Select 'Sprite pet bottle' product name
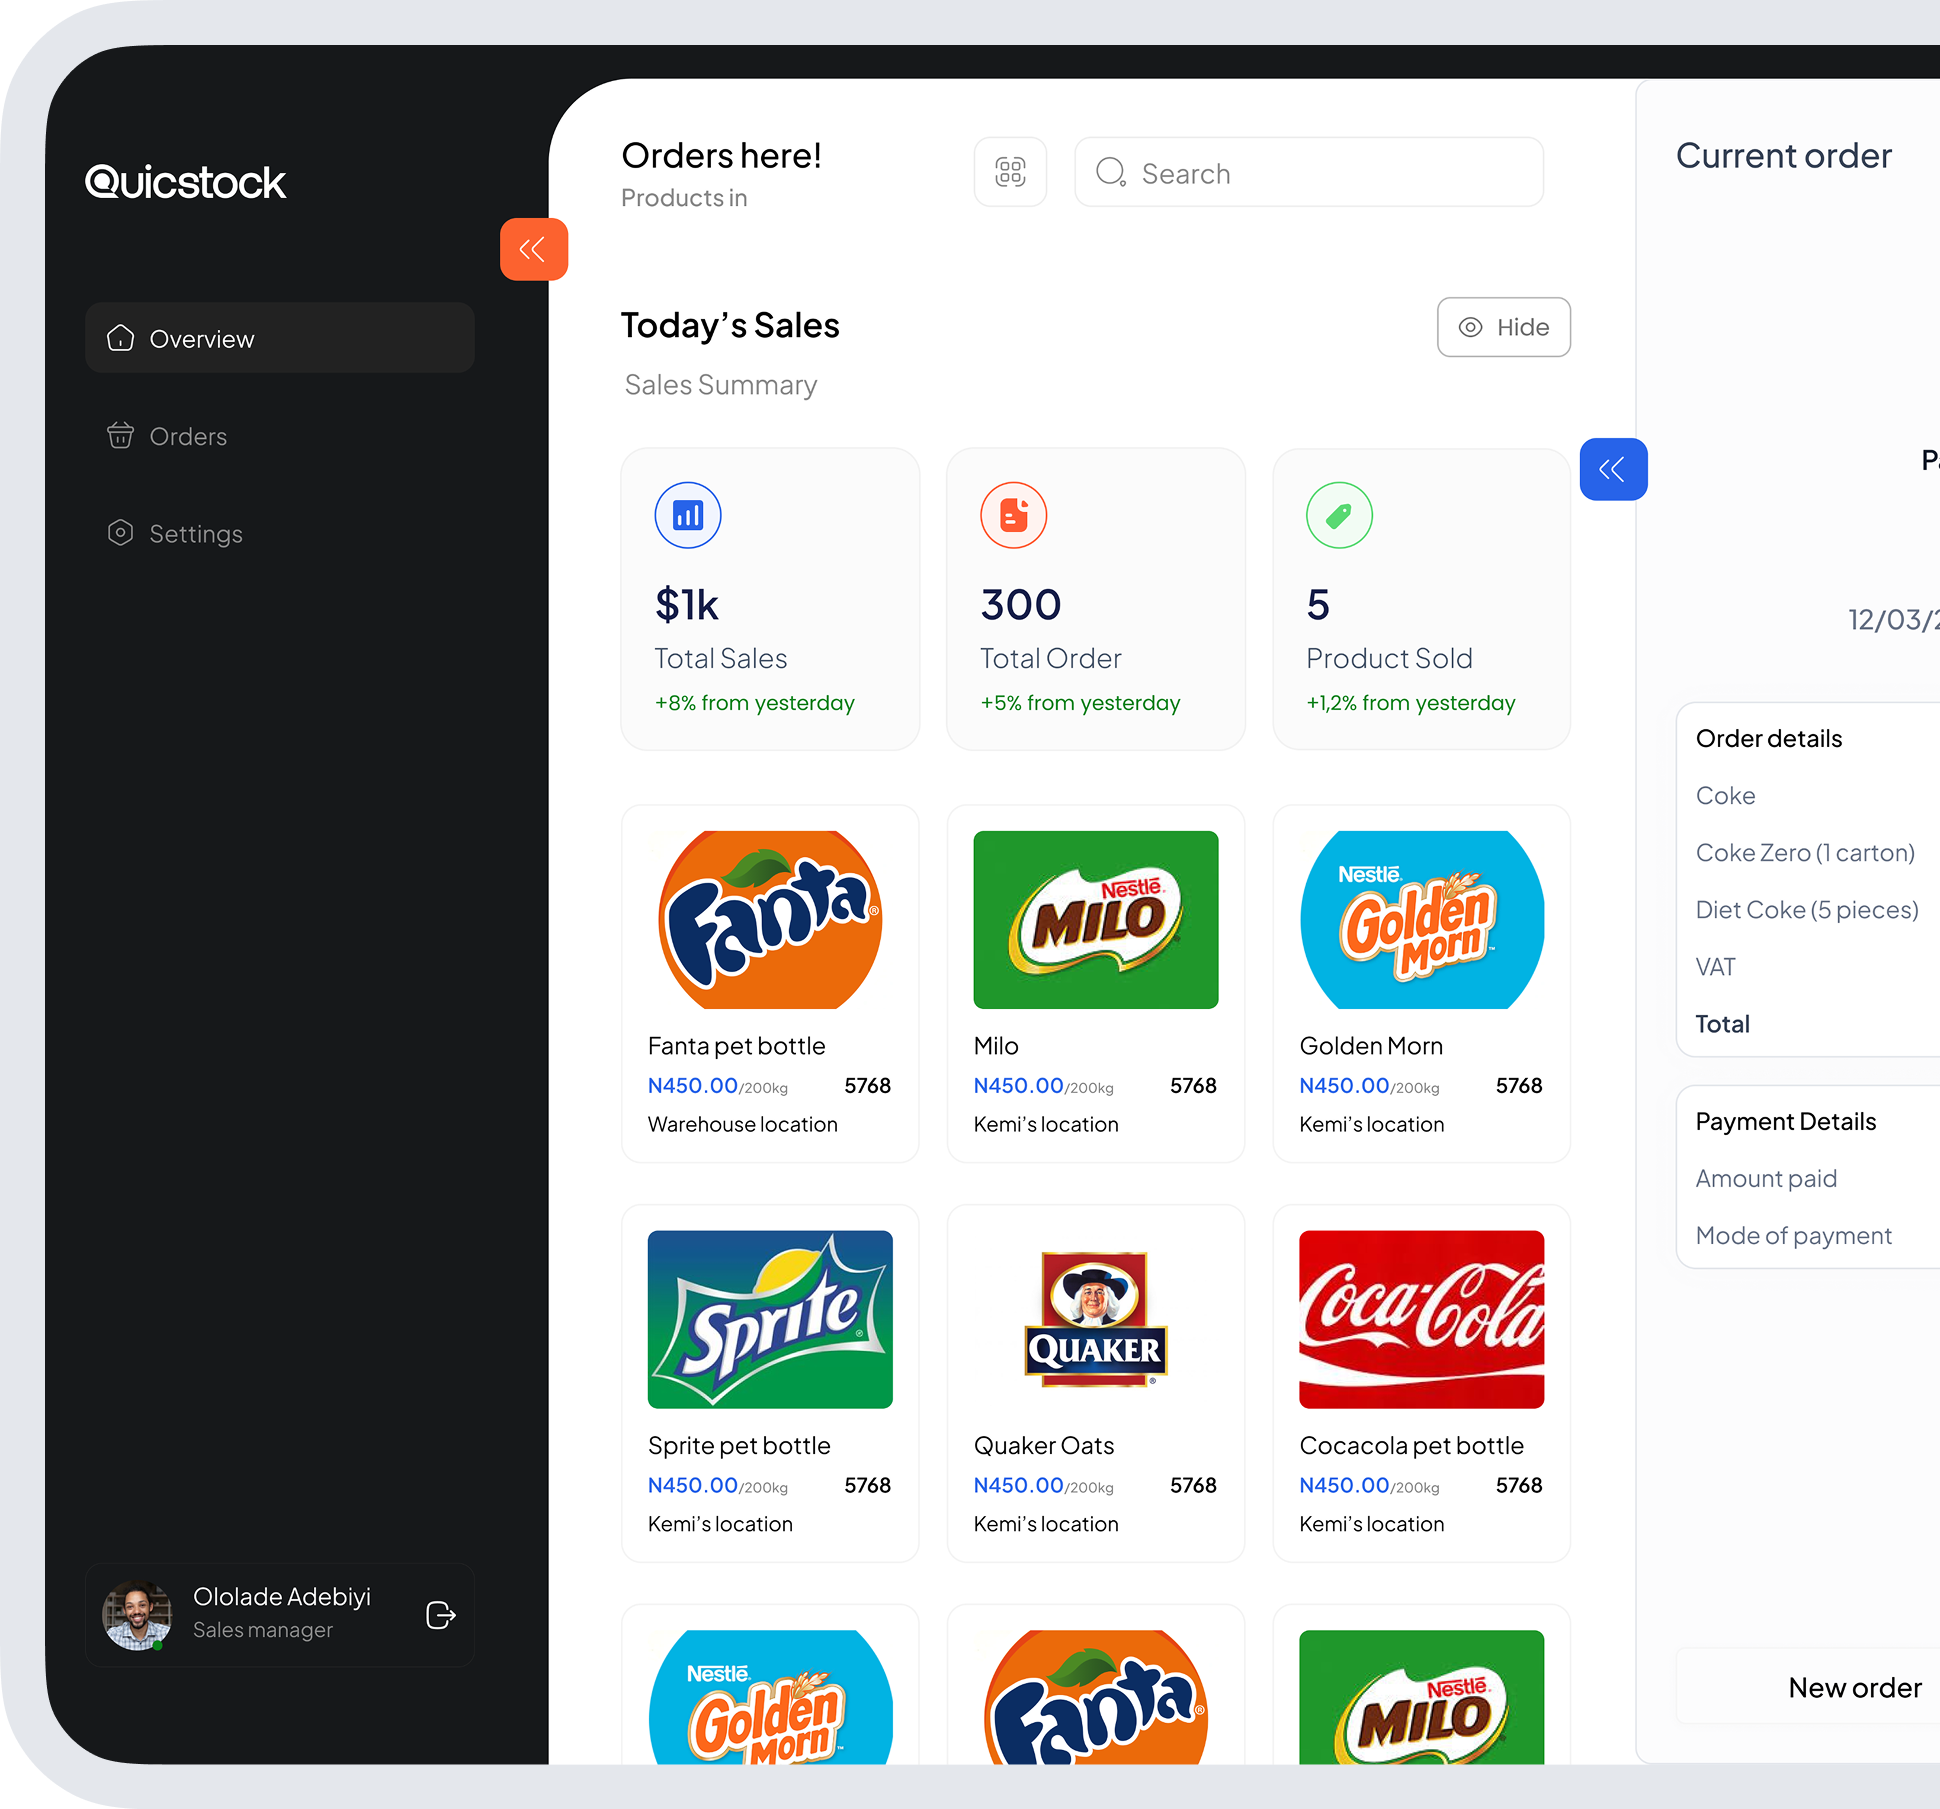Screen dimensions: 1940x1809 (x=739, y=1446)
